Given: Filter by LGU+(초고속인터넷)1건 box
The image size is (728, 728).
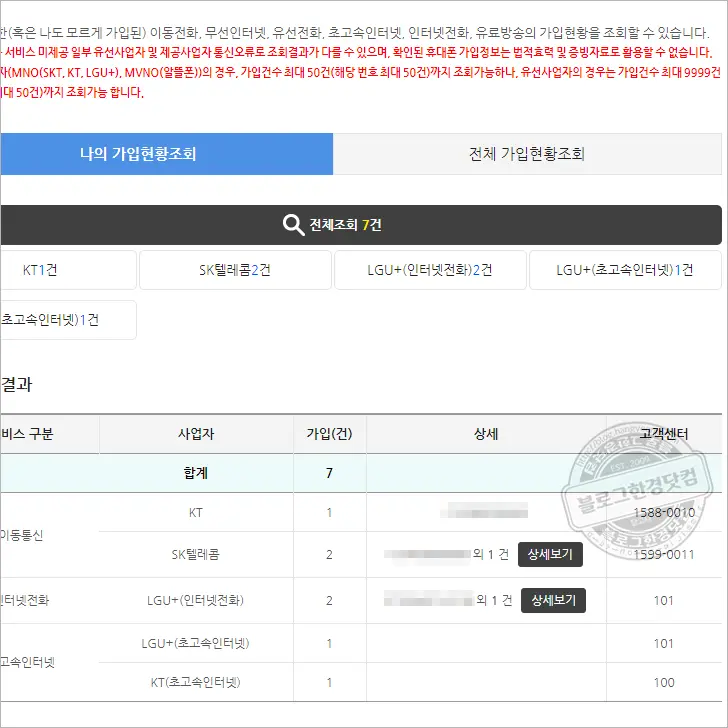Looking at the screenshot, I should pos(625,270).
